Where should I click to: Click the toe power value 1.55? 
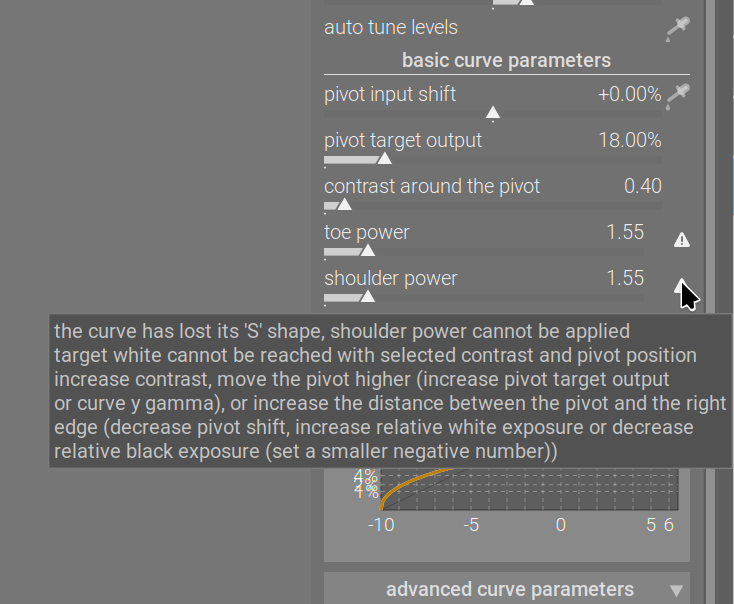(625, 232)
